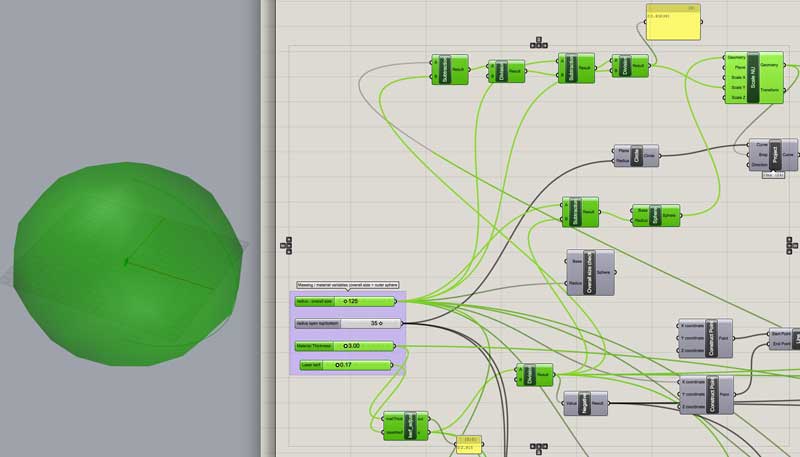Screen dimensions: 800x457
Task: Select the large yellow panel at top
Action: [x=673, y=22]
